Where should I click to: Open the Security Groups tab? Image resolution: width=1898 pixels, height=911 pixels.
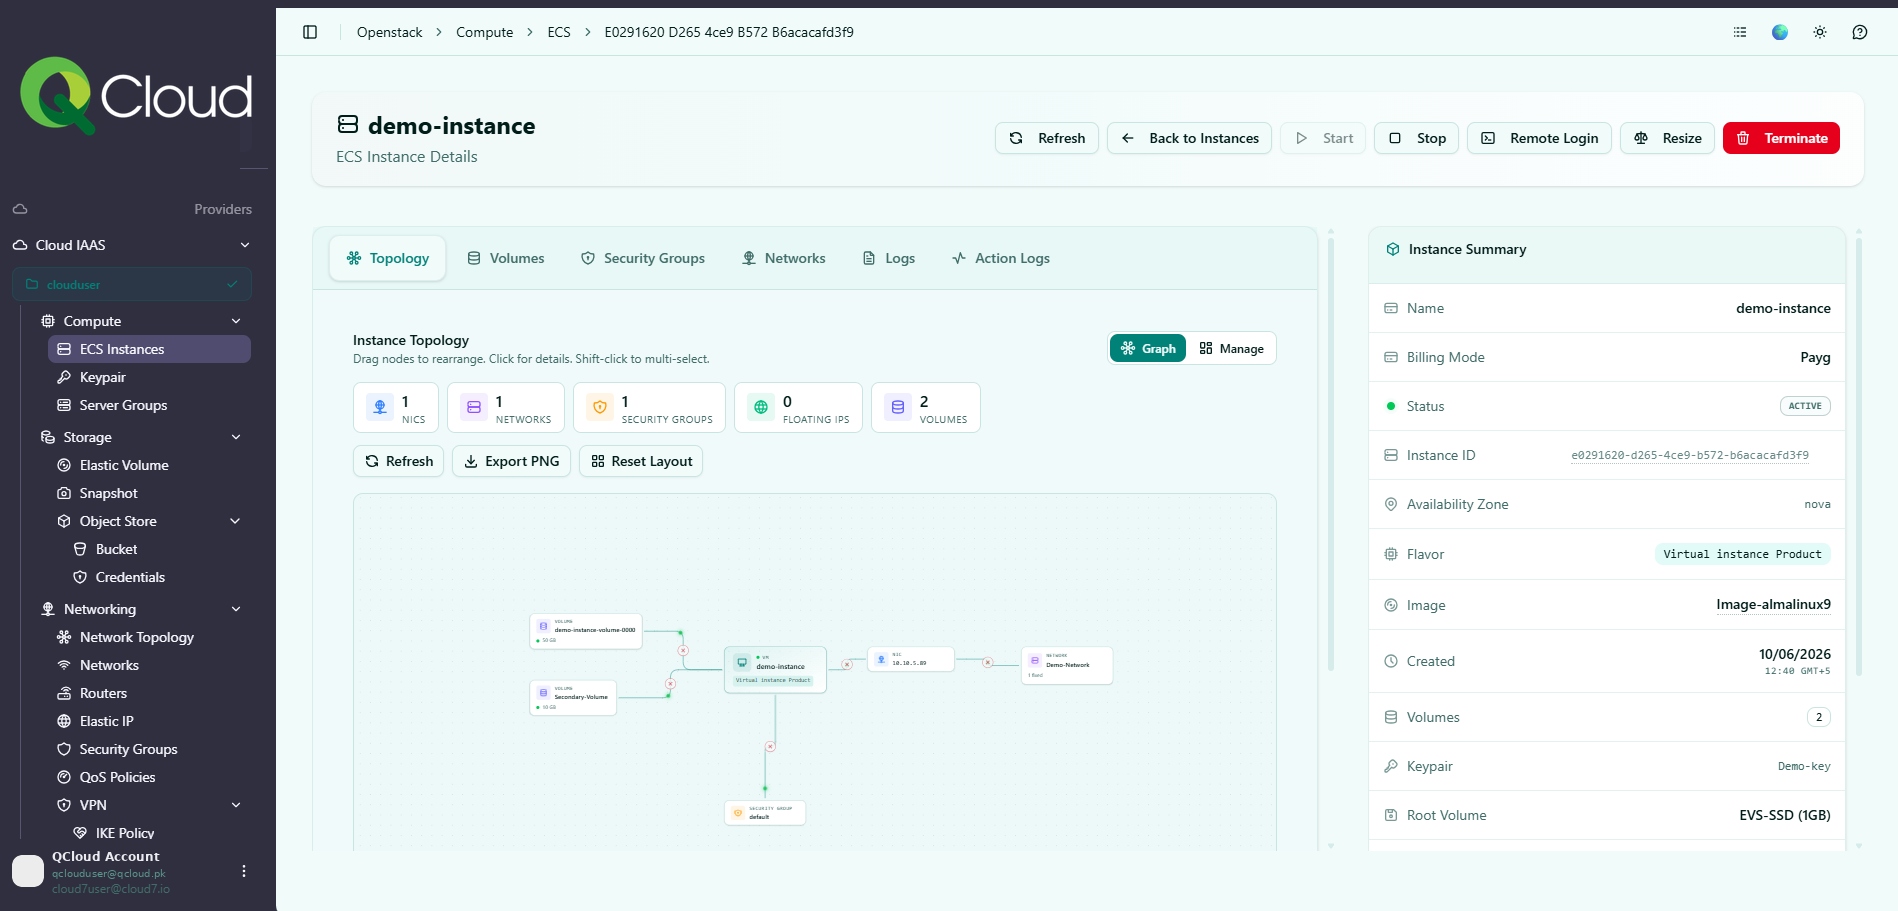[x=643, y=258]
